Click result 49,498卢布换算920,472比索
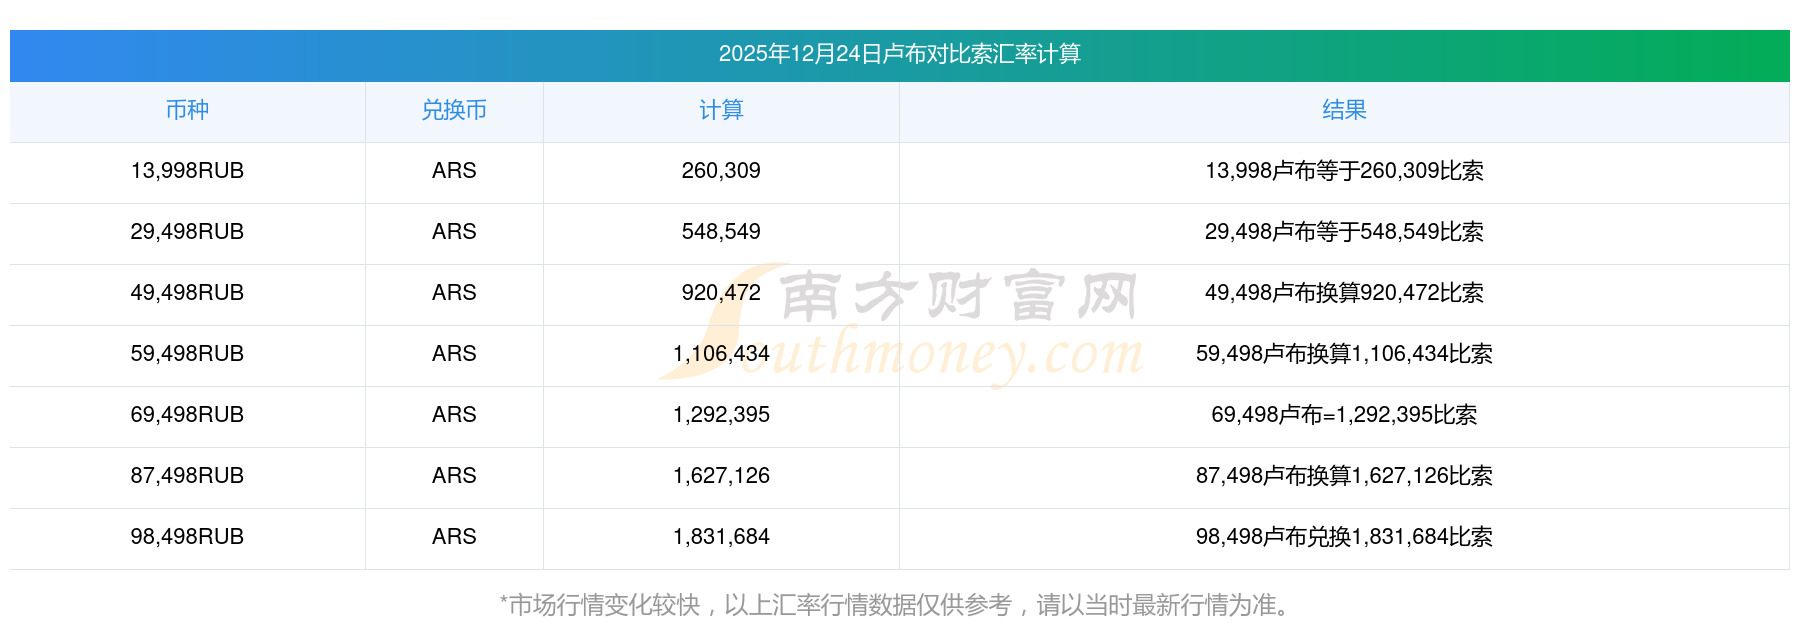1800x636 pixels. [x=1344, y=293]
